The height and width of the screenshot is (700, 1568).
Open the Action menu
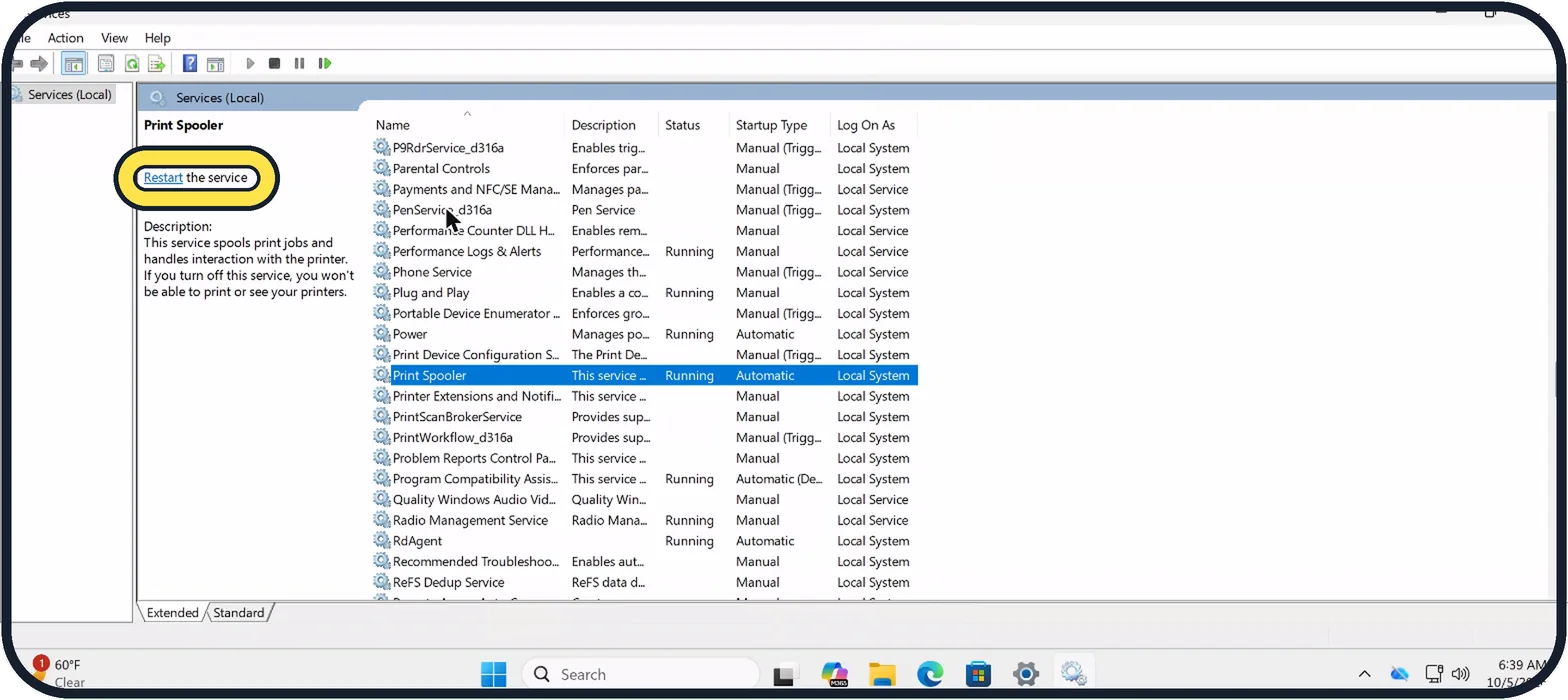click(x=66, y=38)
